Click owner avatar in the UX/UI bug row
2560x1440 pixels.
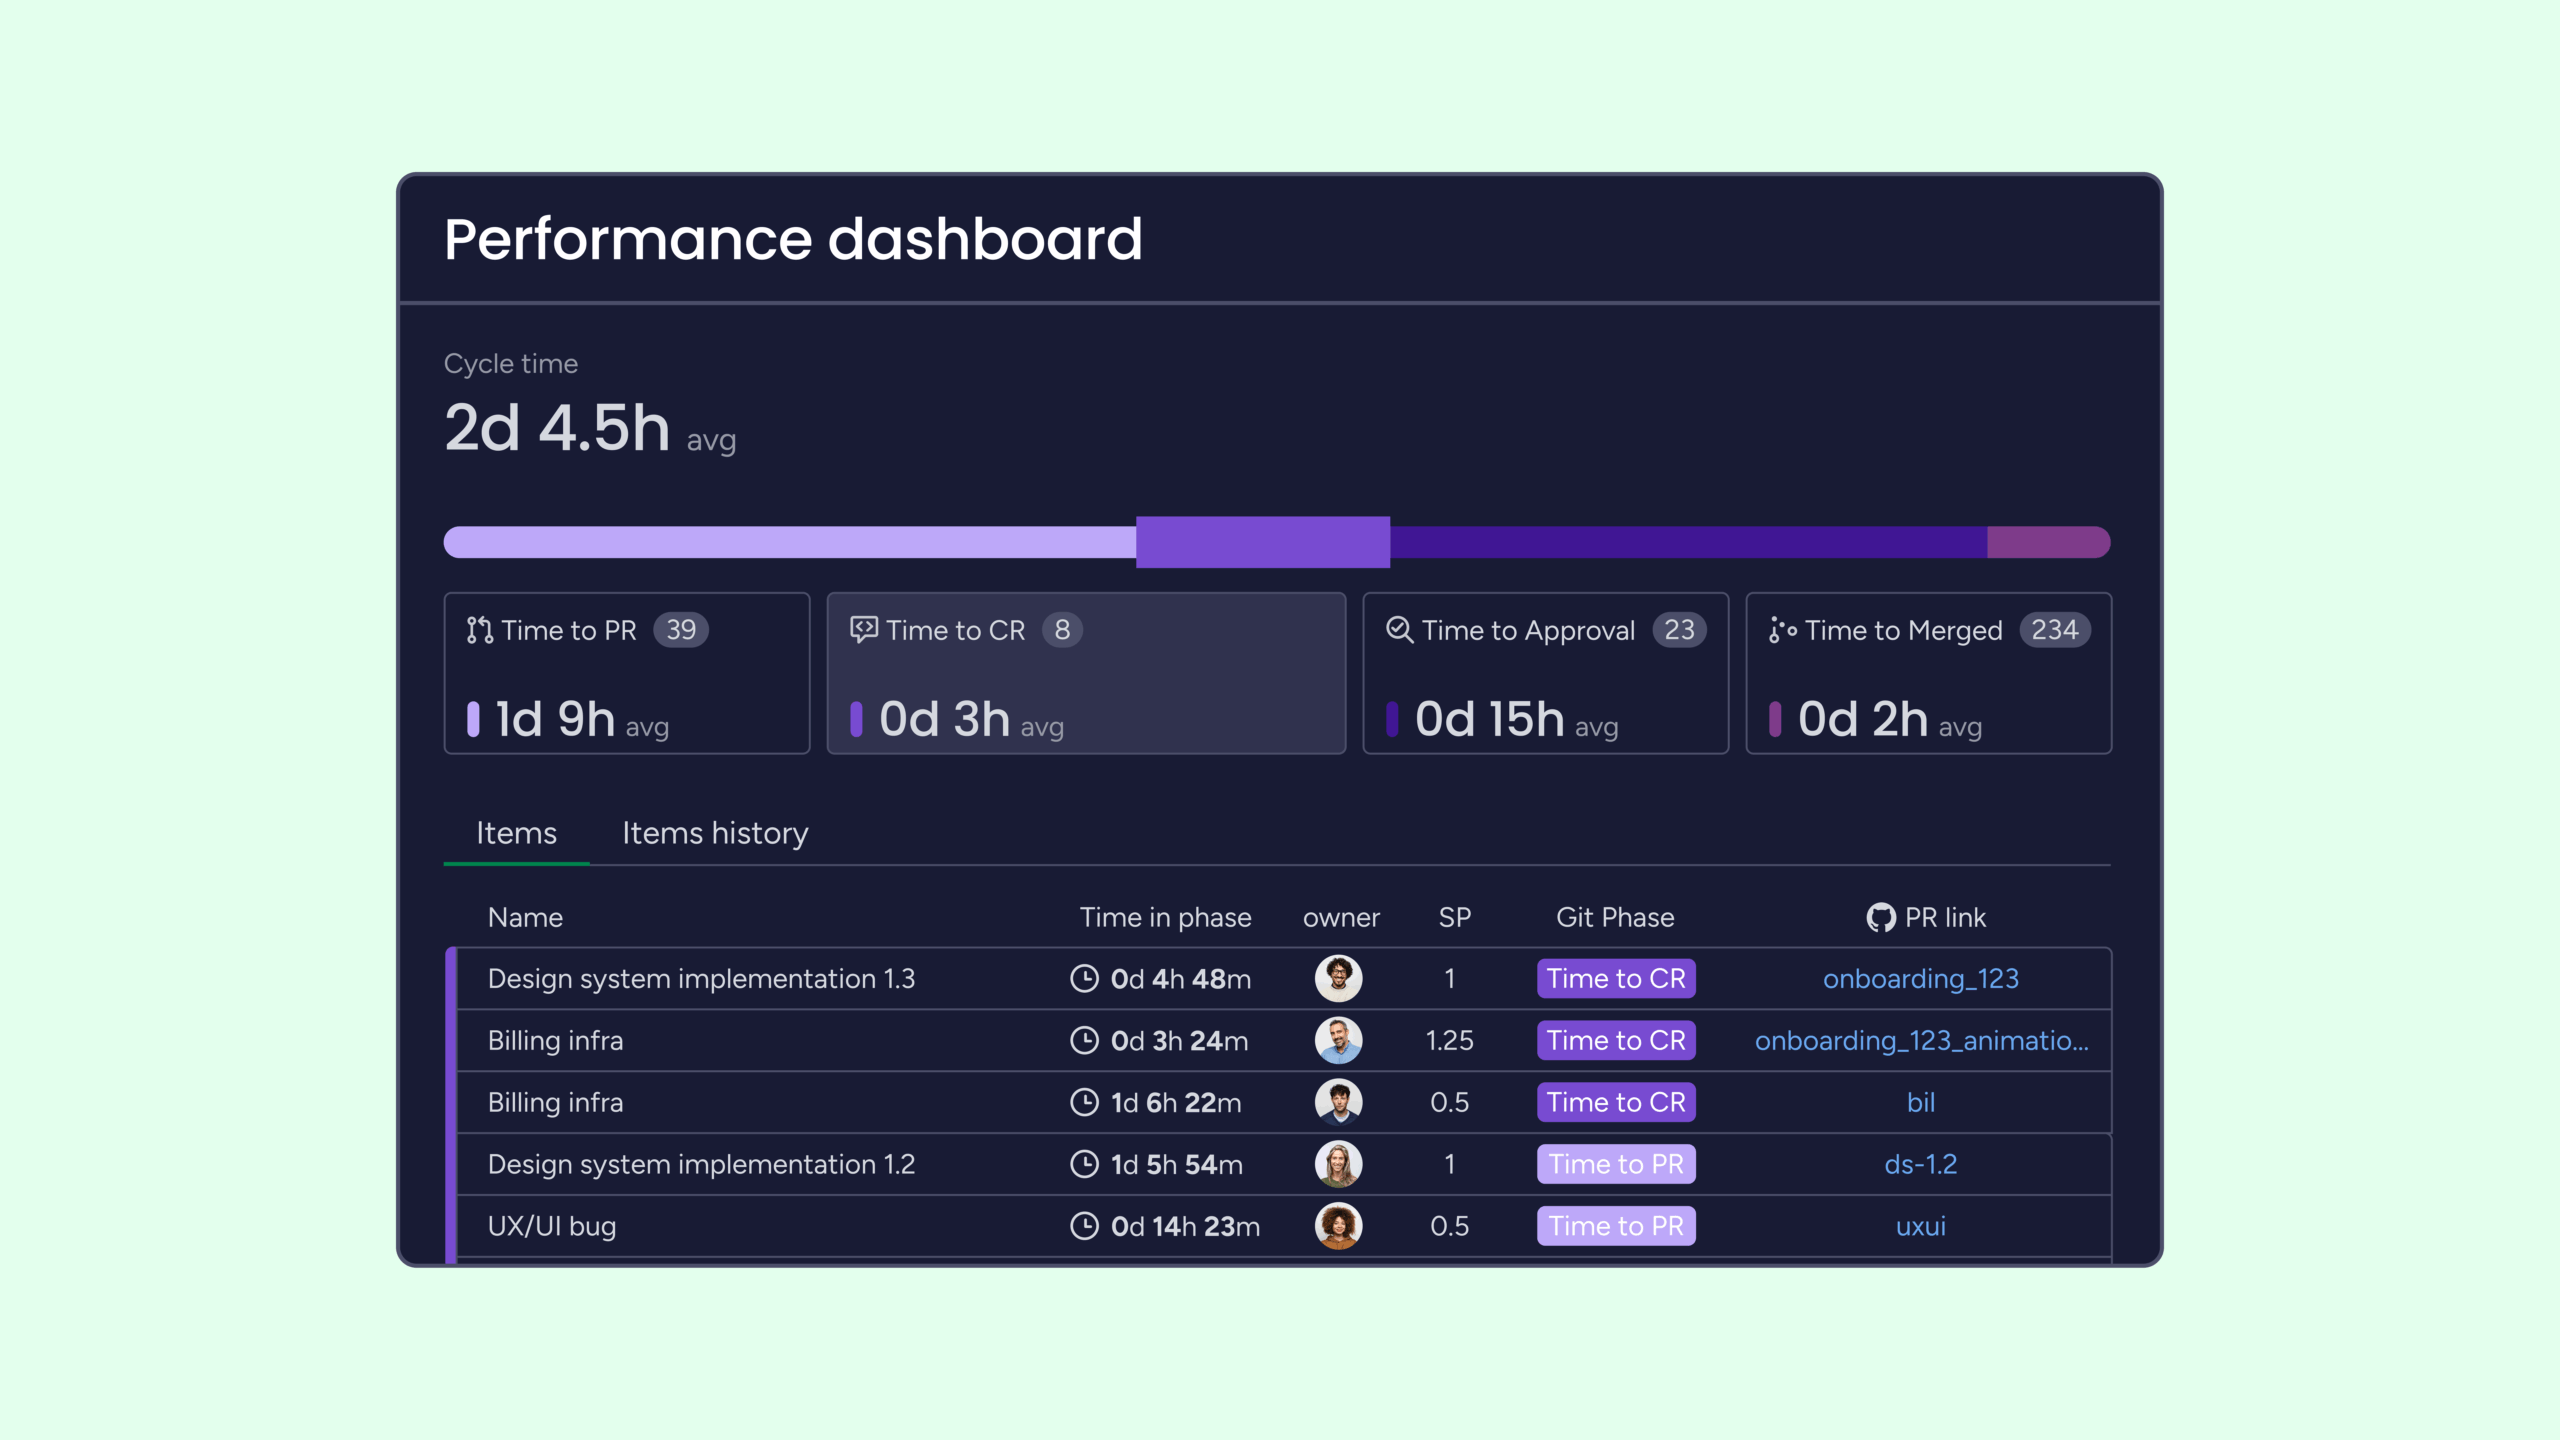click(x=1338, y=1226)
